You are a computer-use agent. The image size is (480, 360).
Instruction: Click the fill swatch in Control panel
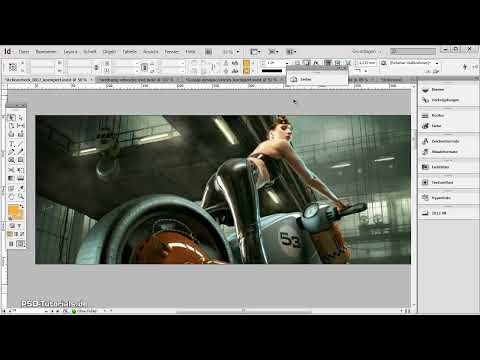tap(247, 63)
